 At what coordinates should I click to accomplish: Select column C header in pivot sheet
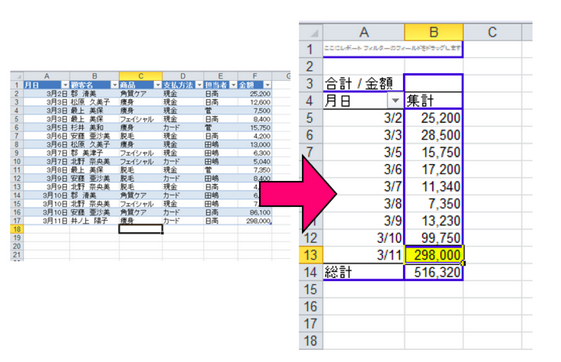coord(492,33)
